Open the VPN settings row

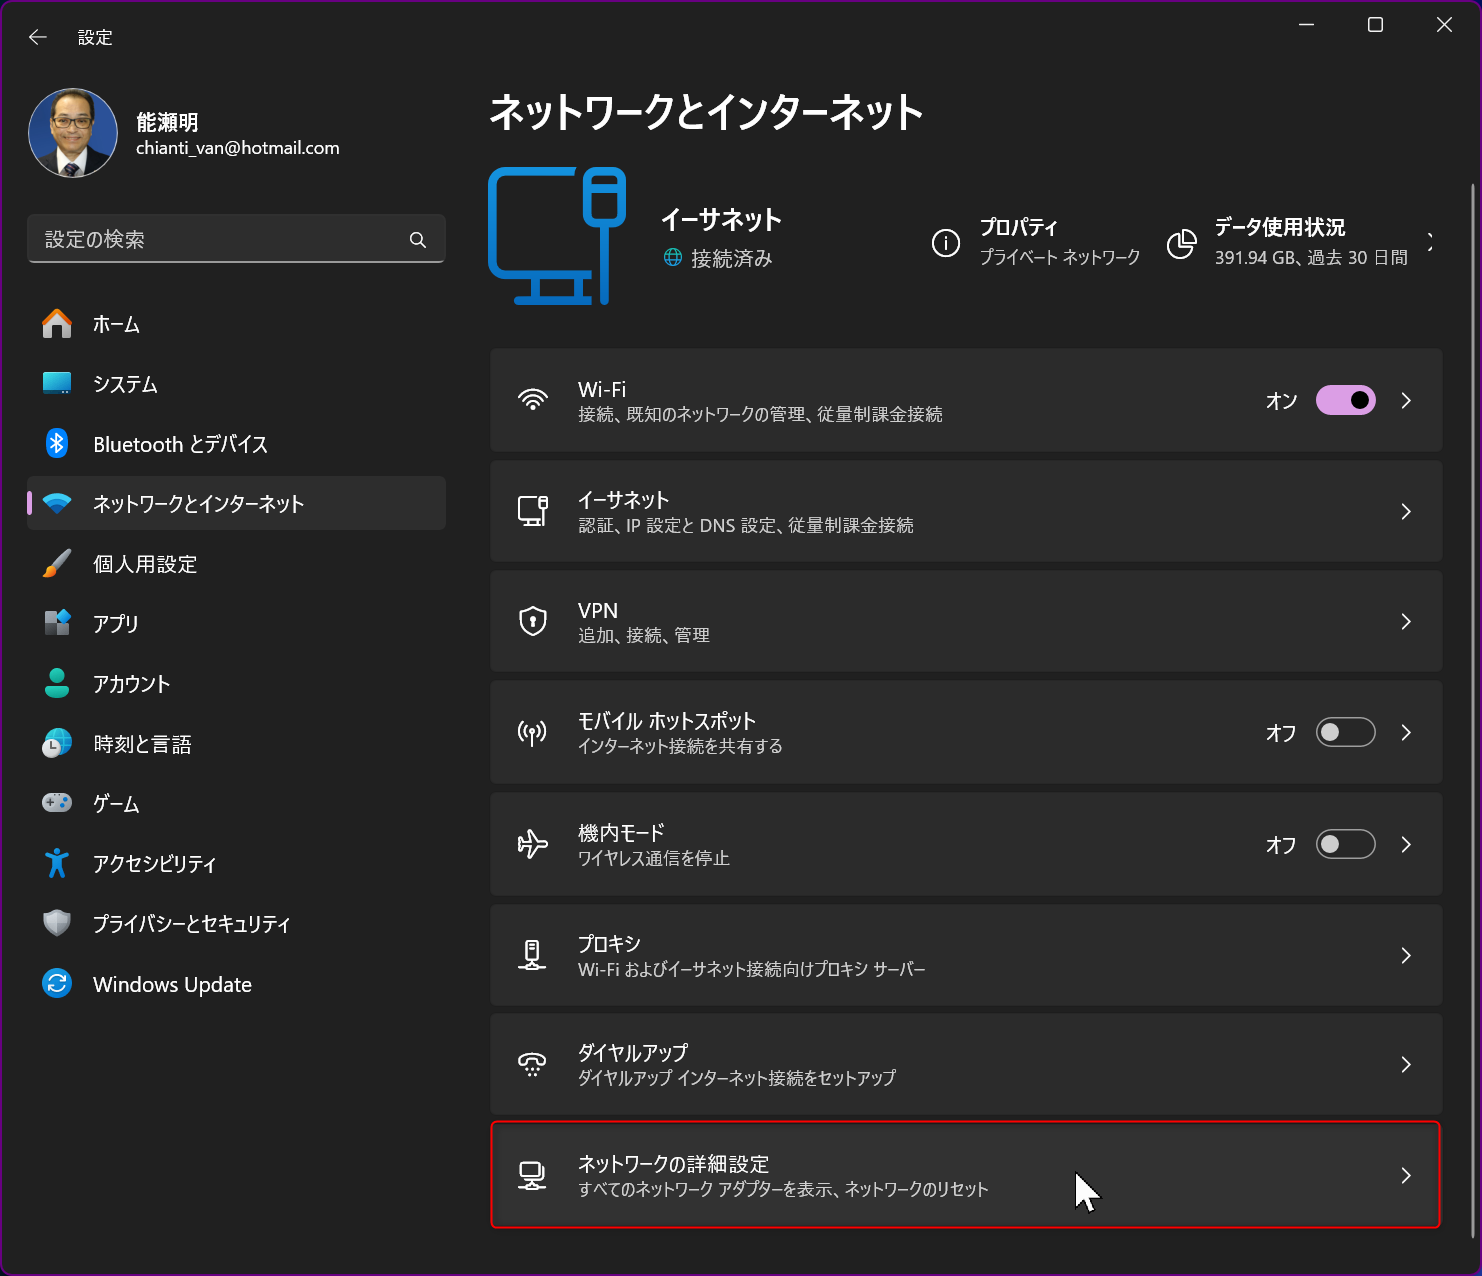tap(966, 621)
